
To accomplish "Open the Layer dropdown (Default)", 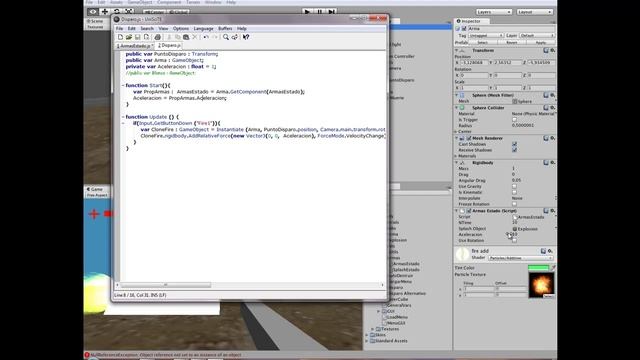I will 537,36.
